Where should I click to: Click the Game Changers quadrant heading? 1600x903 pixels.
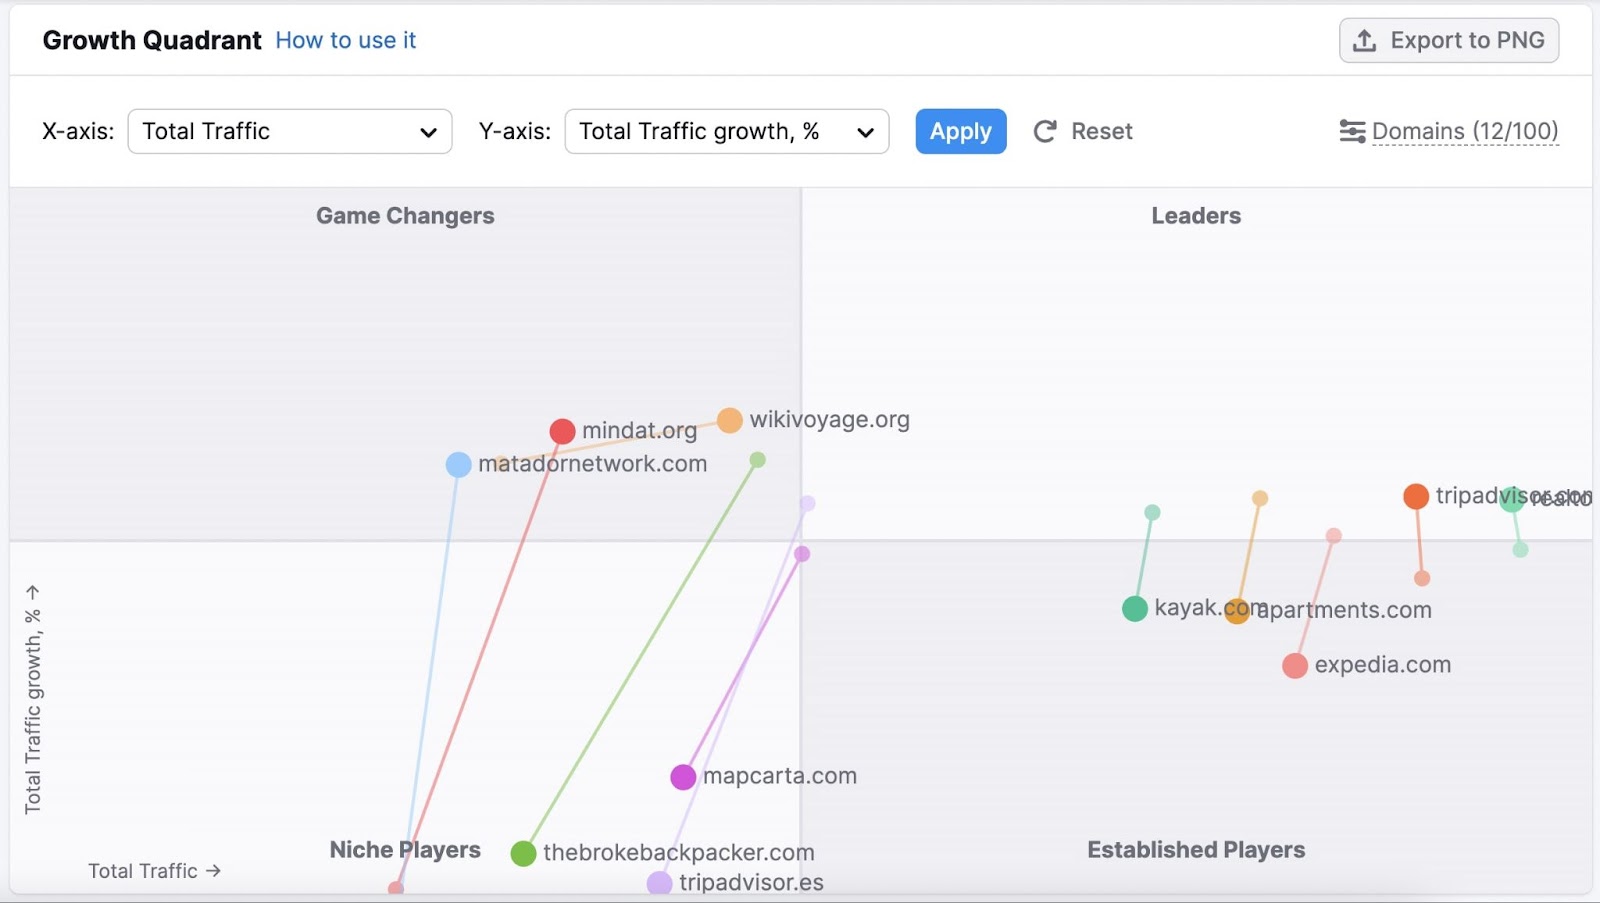click(x=404, y=215)
